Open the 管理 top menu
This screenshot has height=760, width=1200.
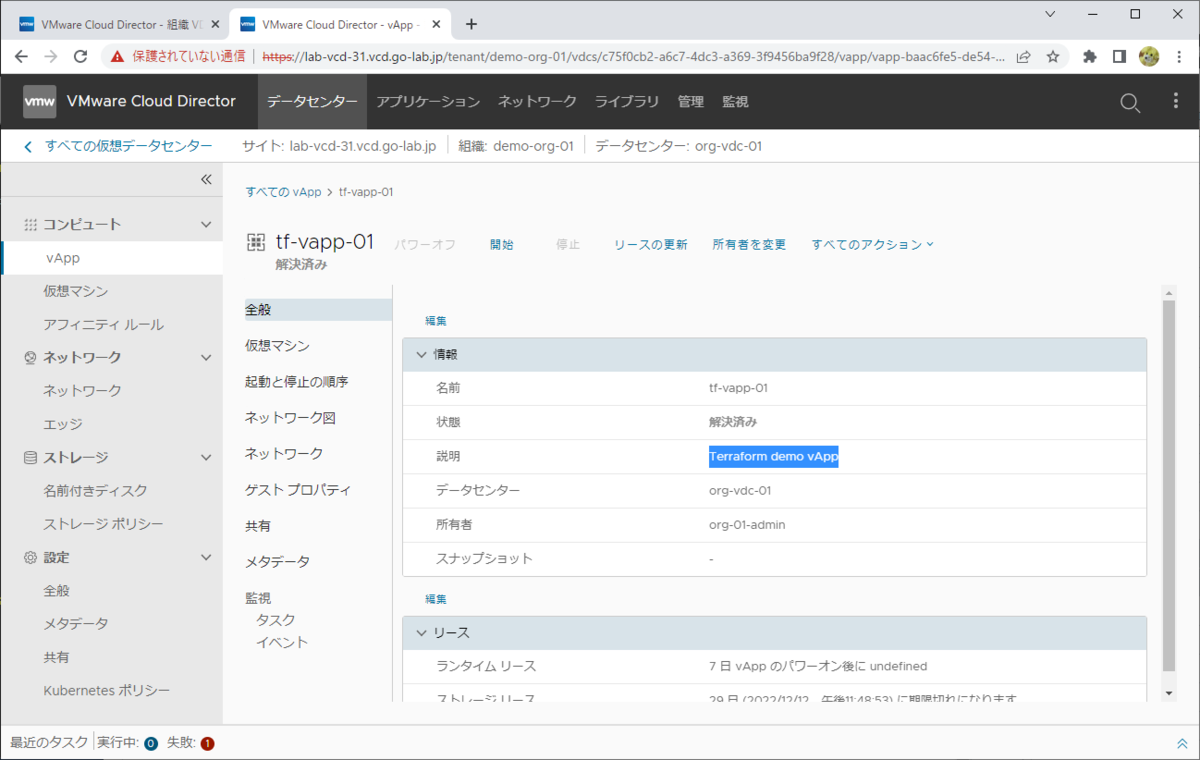[691, 102]
